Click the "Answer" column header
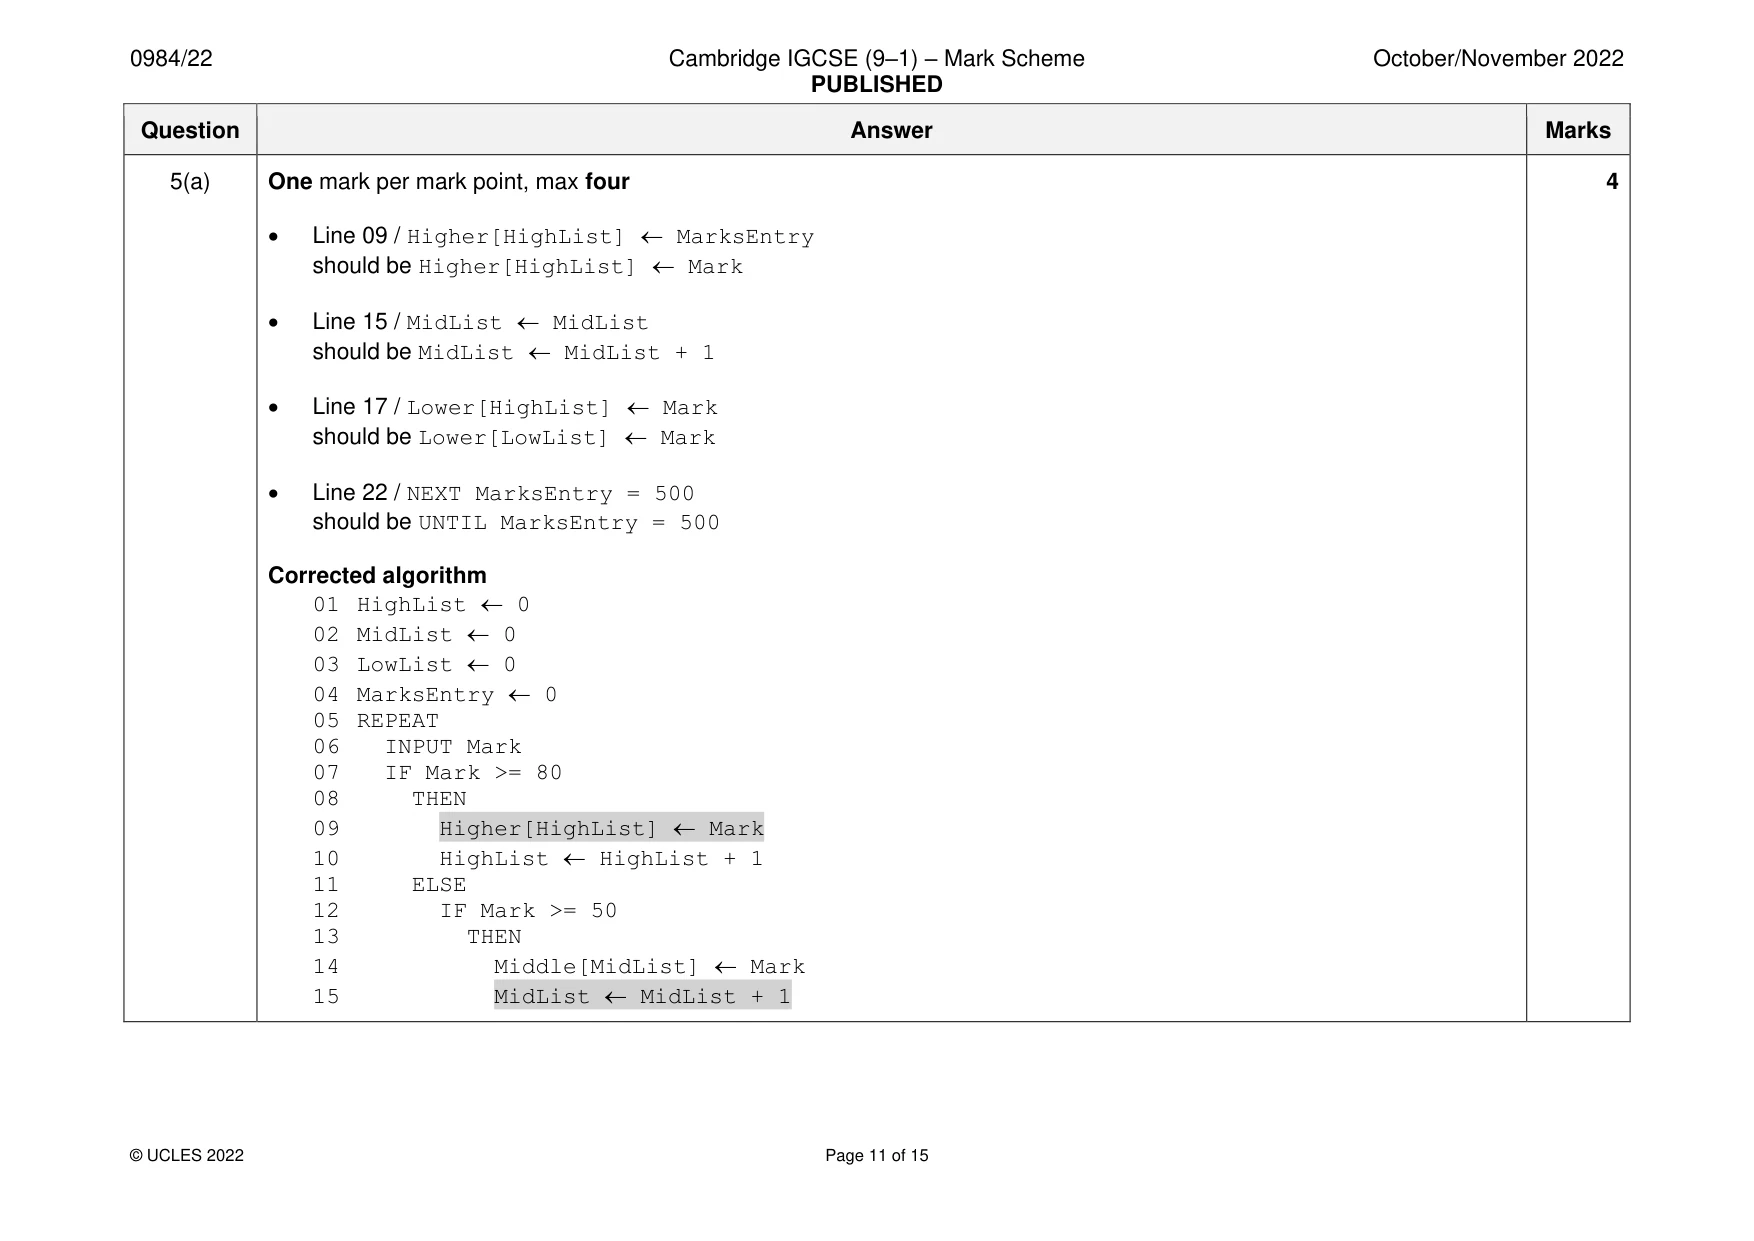Viewport: 1754px width, 1241px height. click(891, 130)
